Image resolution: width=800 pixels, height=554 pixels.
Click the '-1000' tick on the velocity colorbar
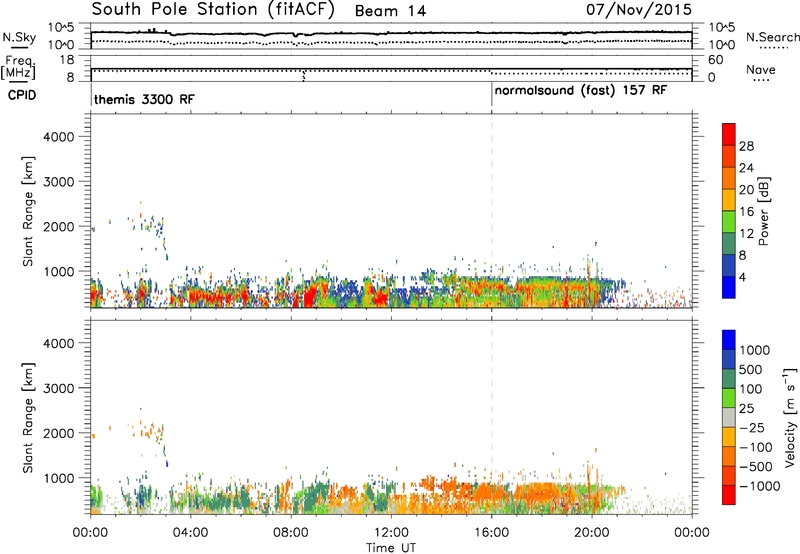tap(760, 486)
